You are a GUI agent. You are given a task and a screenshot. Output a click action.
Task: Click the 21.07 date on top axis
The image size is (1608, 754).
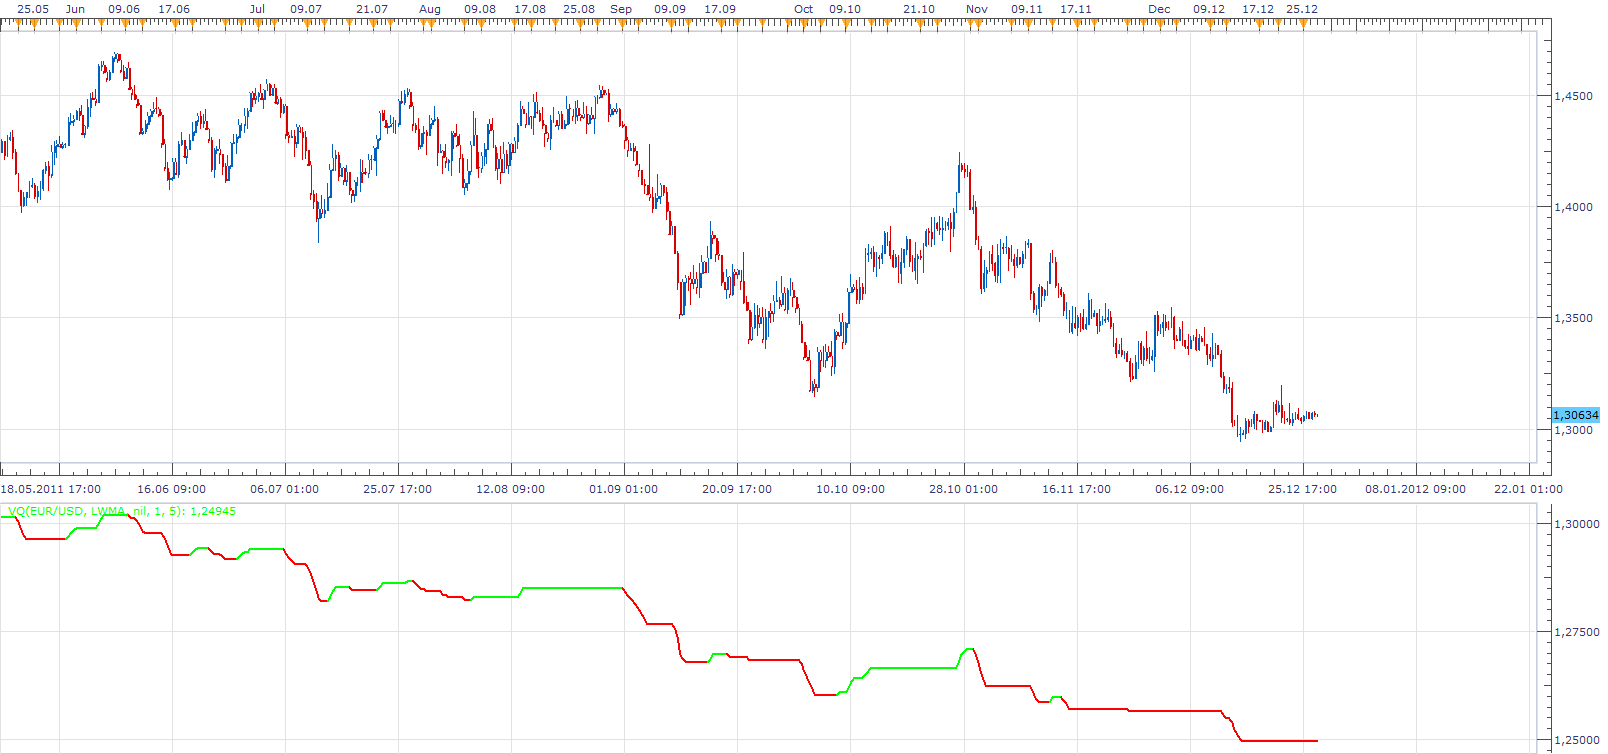(372, 9)
